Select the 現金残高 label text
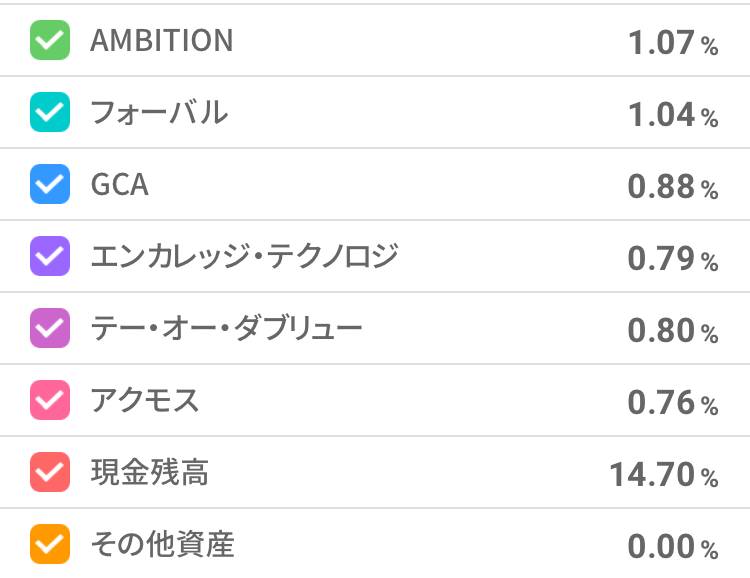The height and width of the screenshot is (578, 750). 149,472
